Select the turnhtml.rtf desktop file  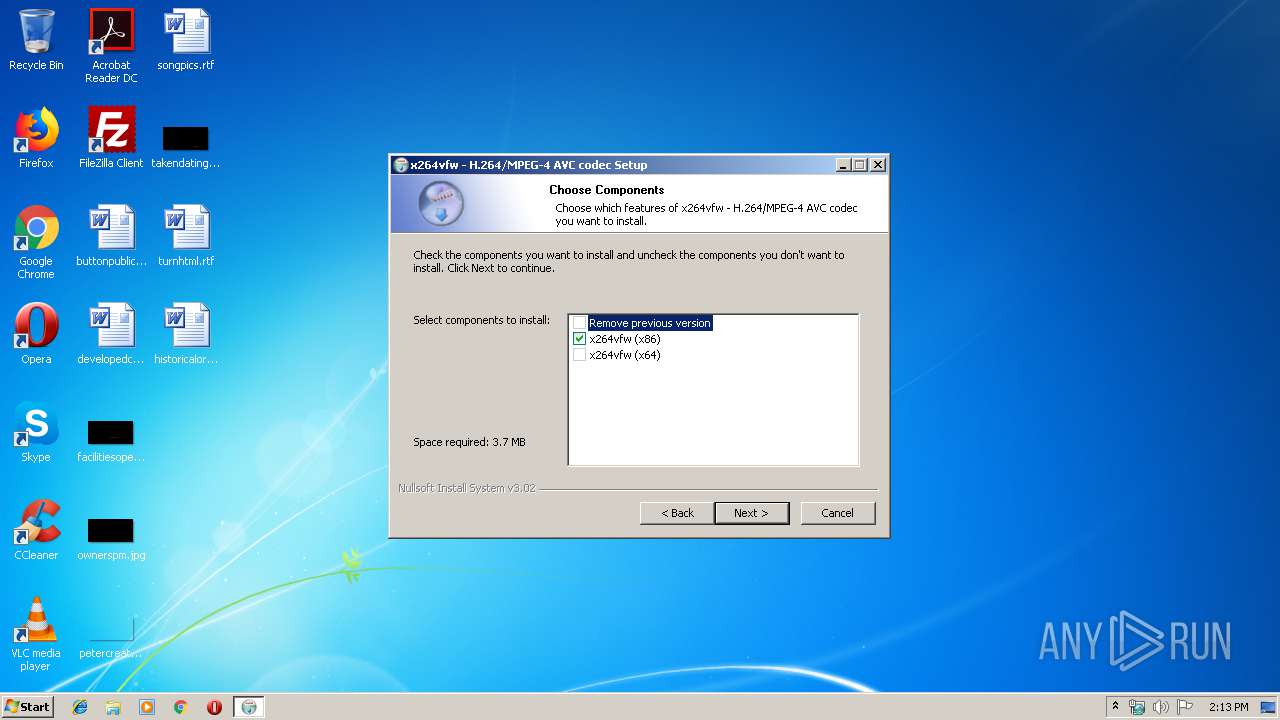[x=186, y=236]
